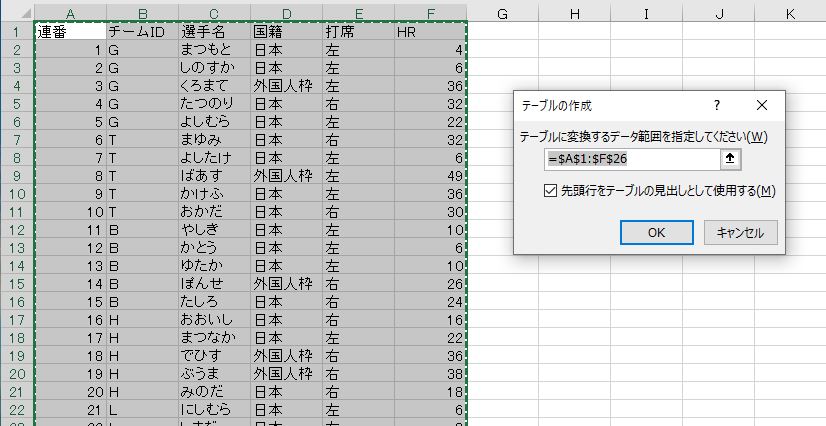Screen dimensions: 826x426
Task: Select column A header
Action: click(x=70, y=14)
